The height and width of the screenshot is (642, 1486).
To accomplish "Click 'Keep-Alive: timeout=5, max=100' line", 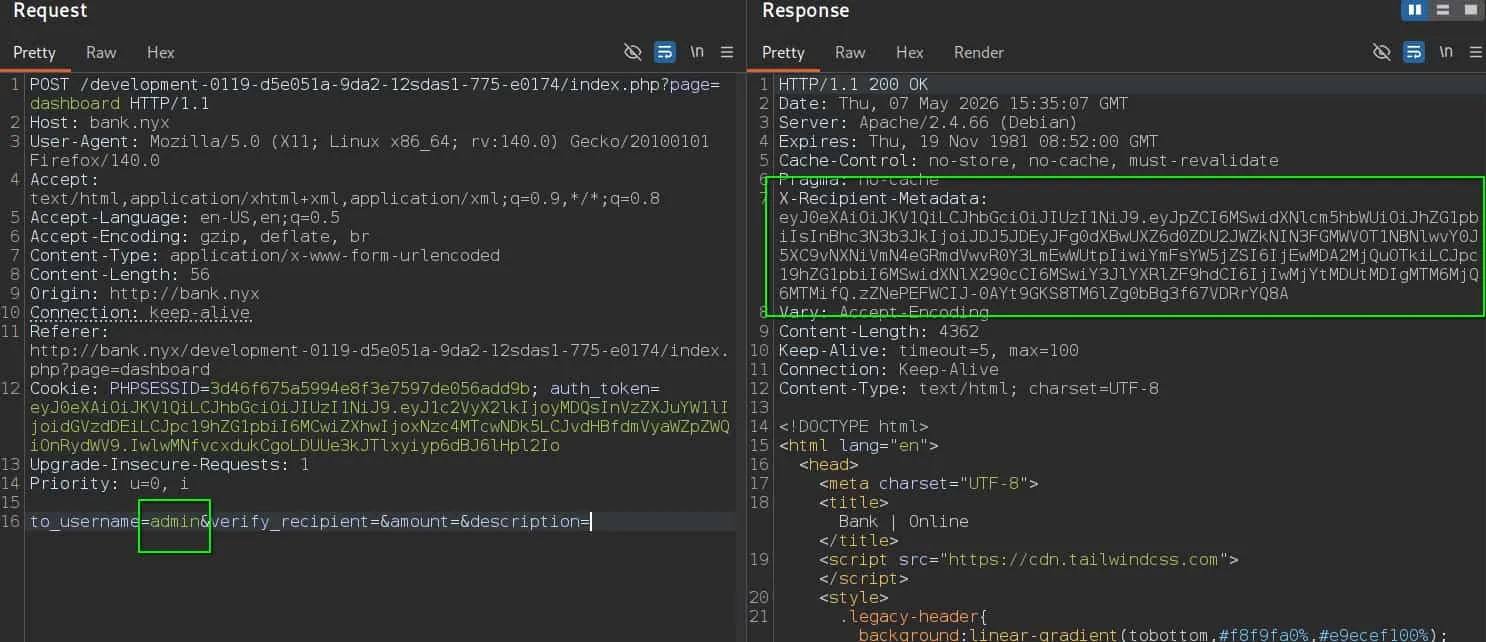I will click(x=929, y=351).
